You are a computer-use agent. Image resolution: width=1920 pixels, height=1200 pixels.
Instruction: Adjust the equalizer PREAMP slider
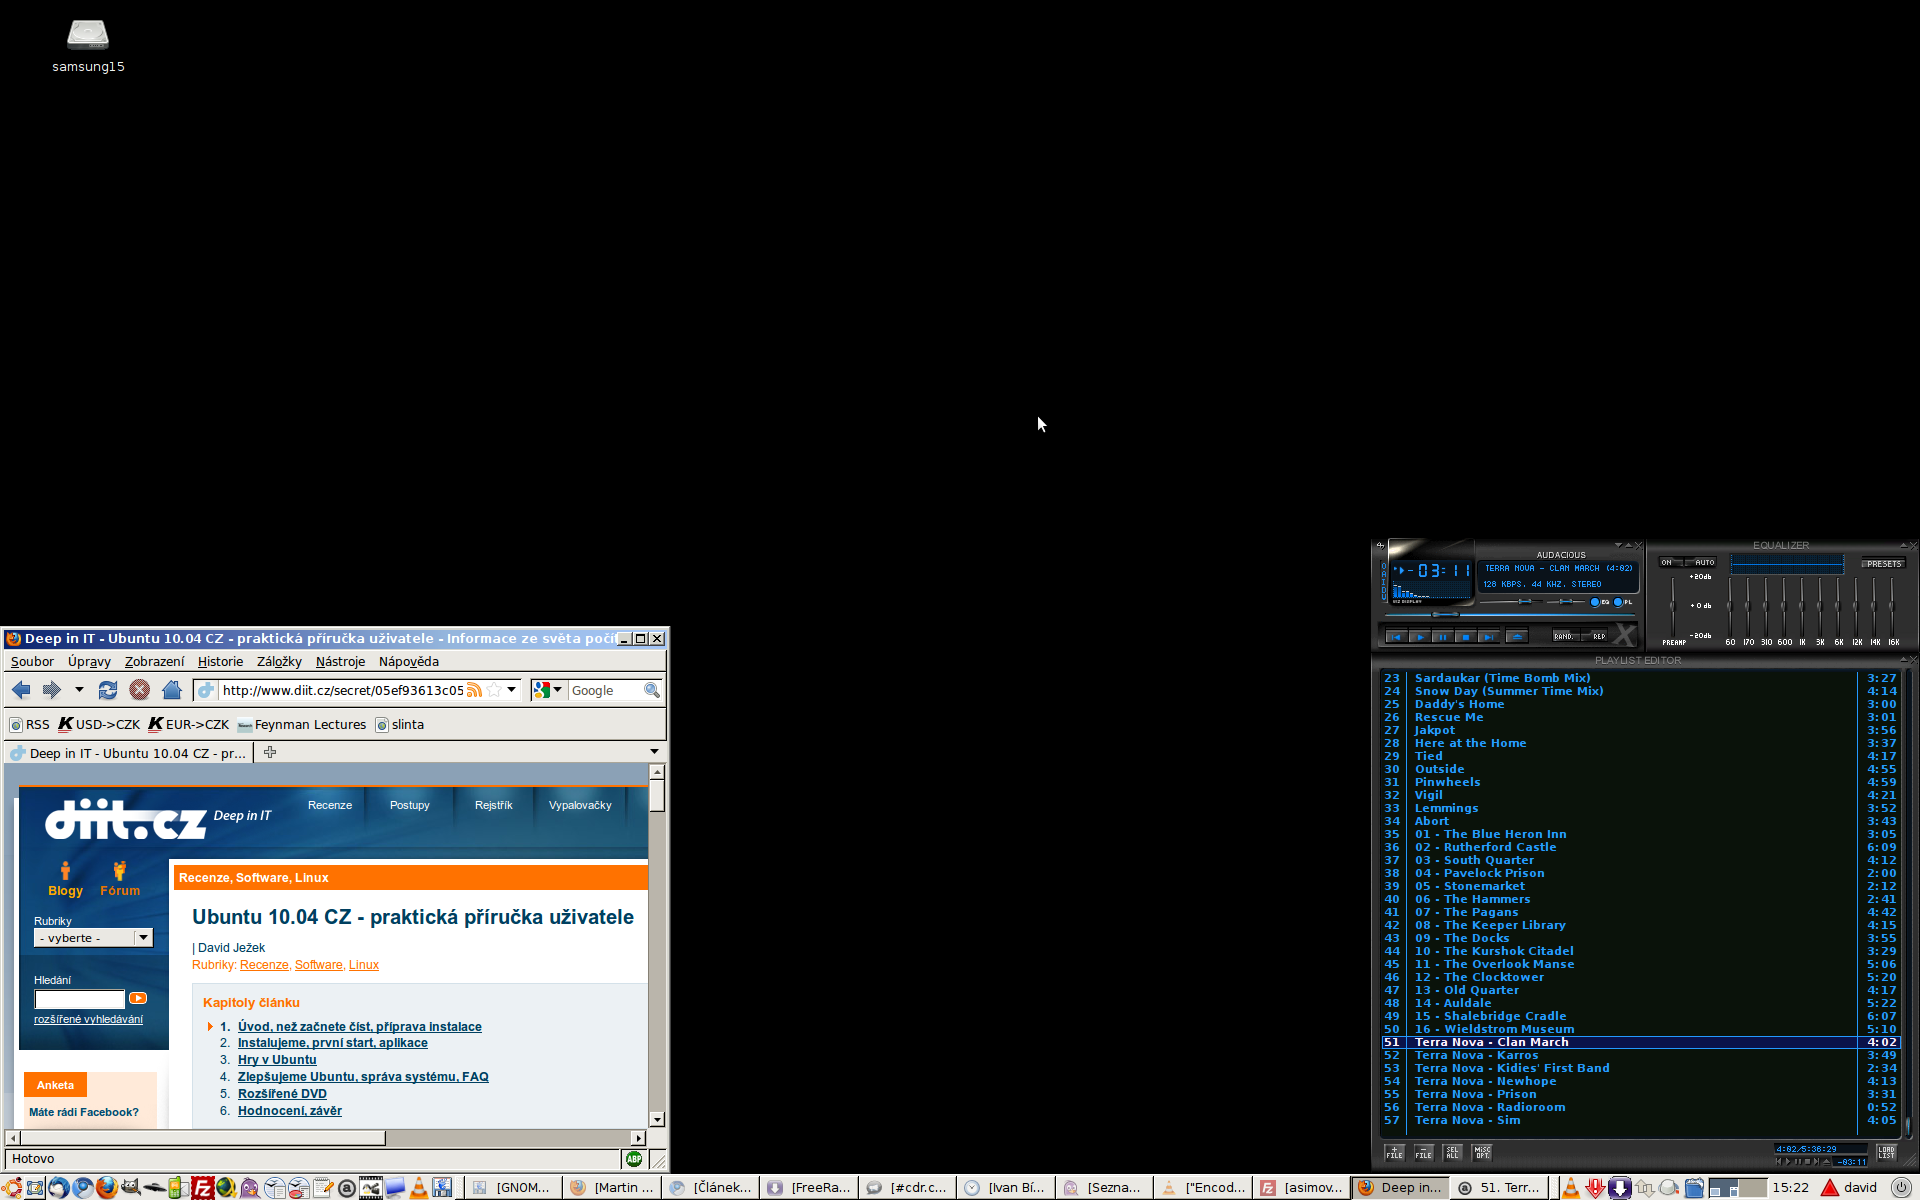pos(1673,606)
